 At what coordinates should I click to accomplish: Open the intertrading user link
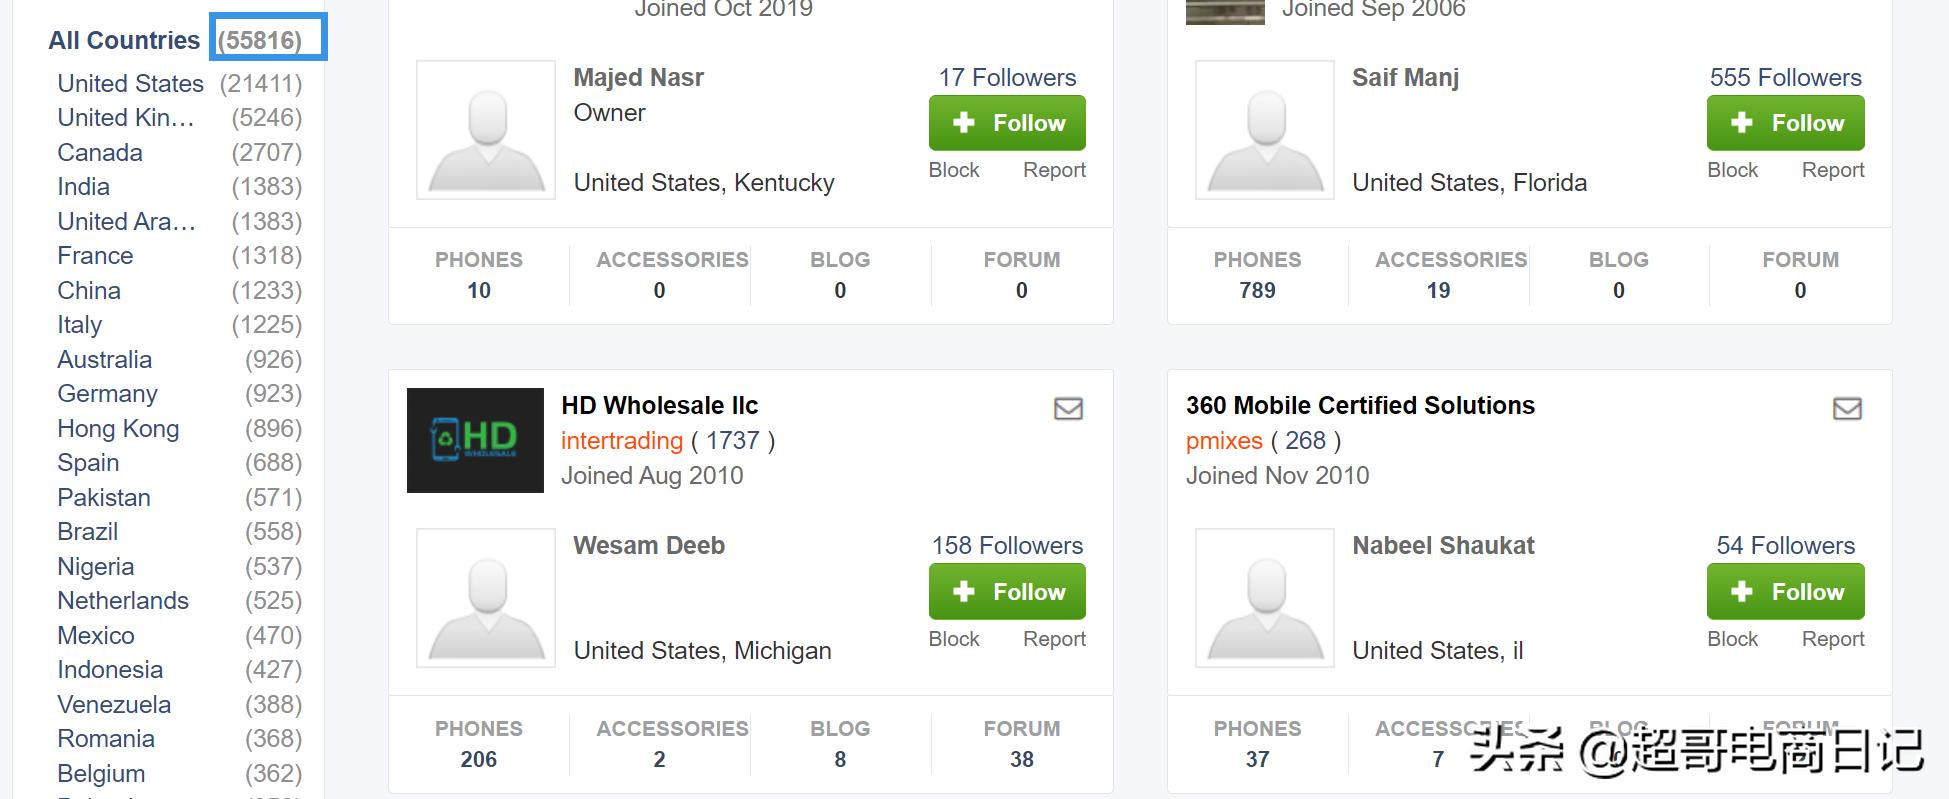(x=621, y=441)
